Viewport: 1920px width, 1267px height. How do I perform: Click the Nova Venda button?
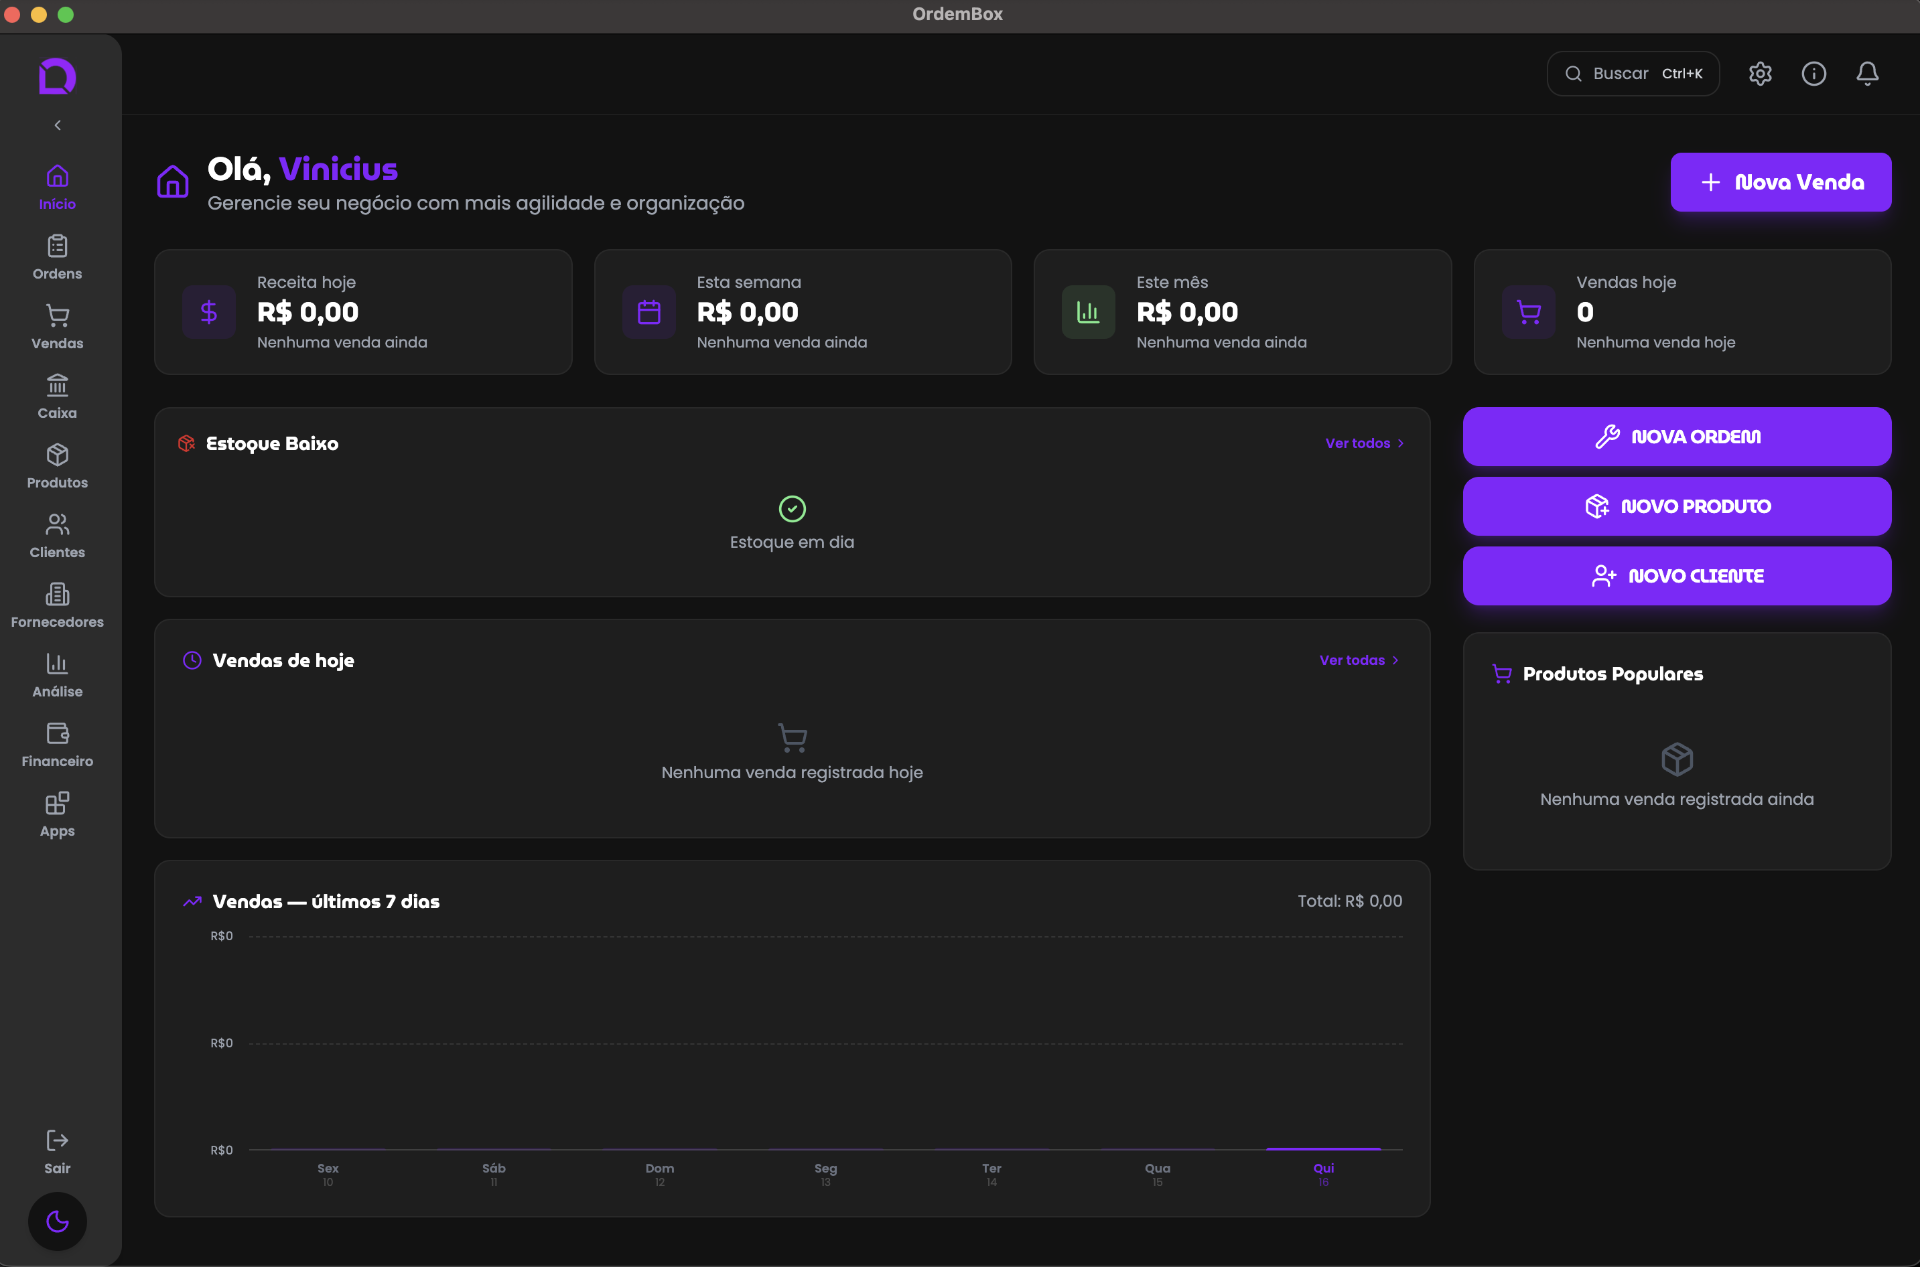[x=1780, y=182]
